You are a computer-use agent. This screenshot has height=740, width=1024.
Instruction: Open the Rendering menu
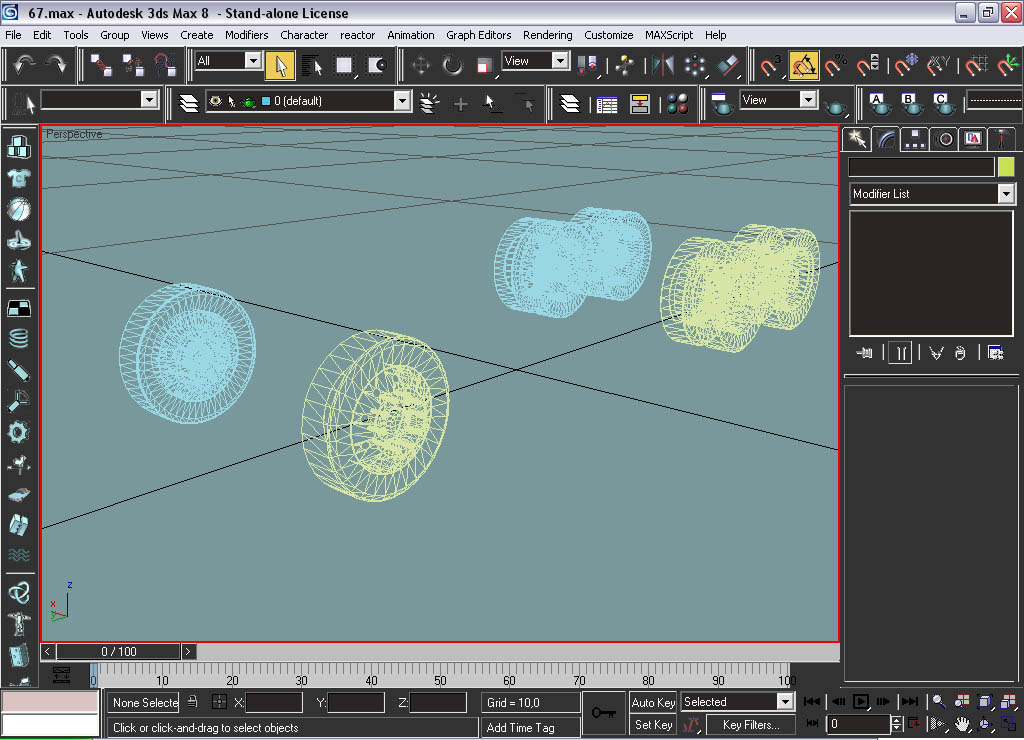[547, 35]
